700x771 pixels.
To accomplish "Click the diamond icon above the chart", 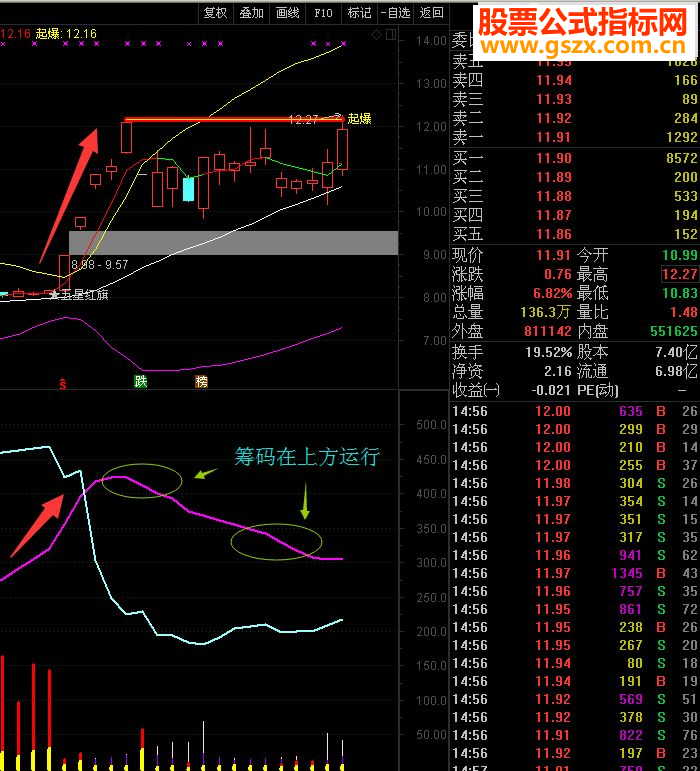I will pos(377,34).
